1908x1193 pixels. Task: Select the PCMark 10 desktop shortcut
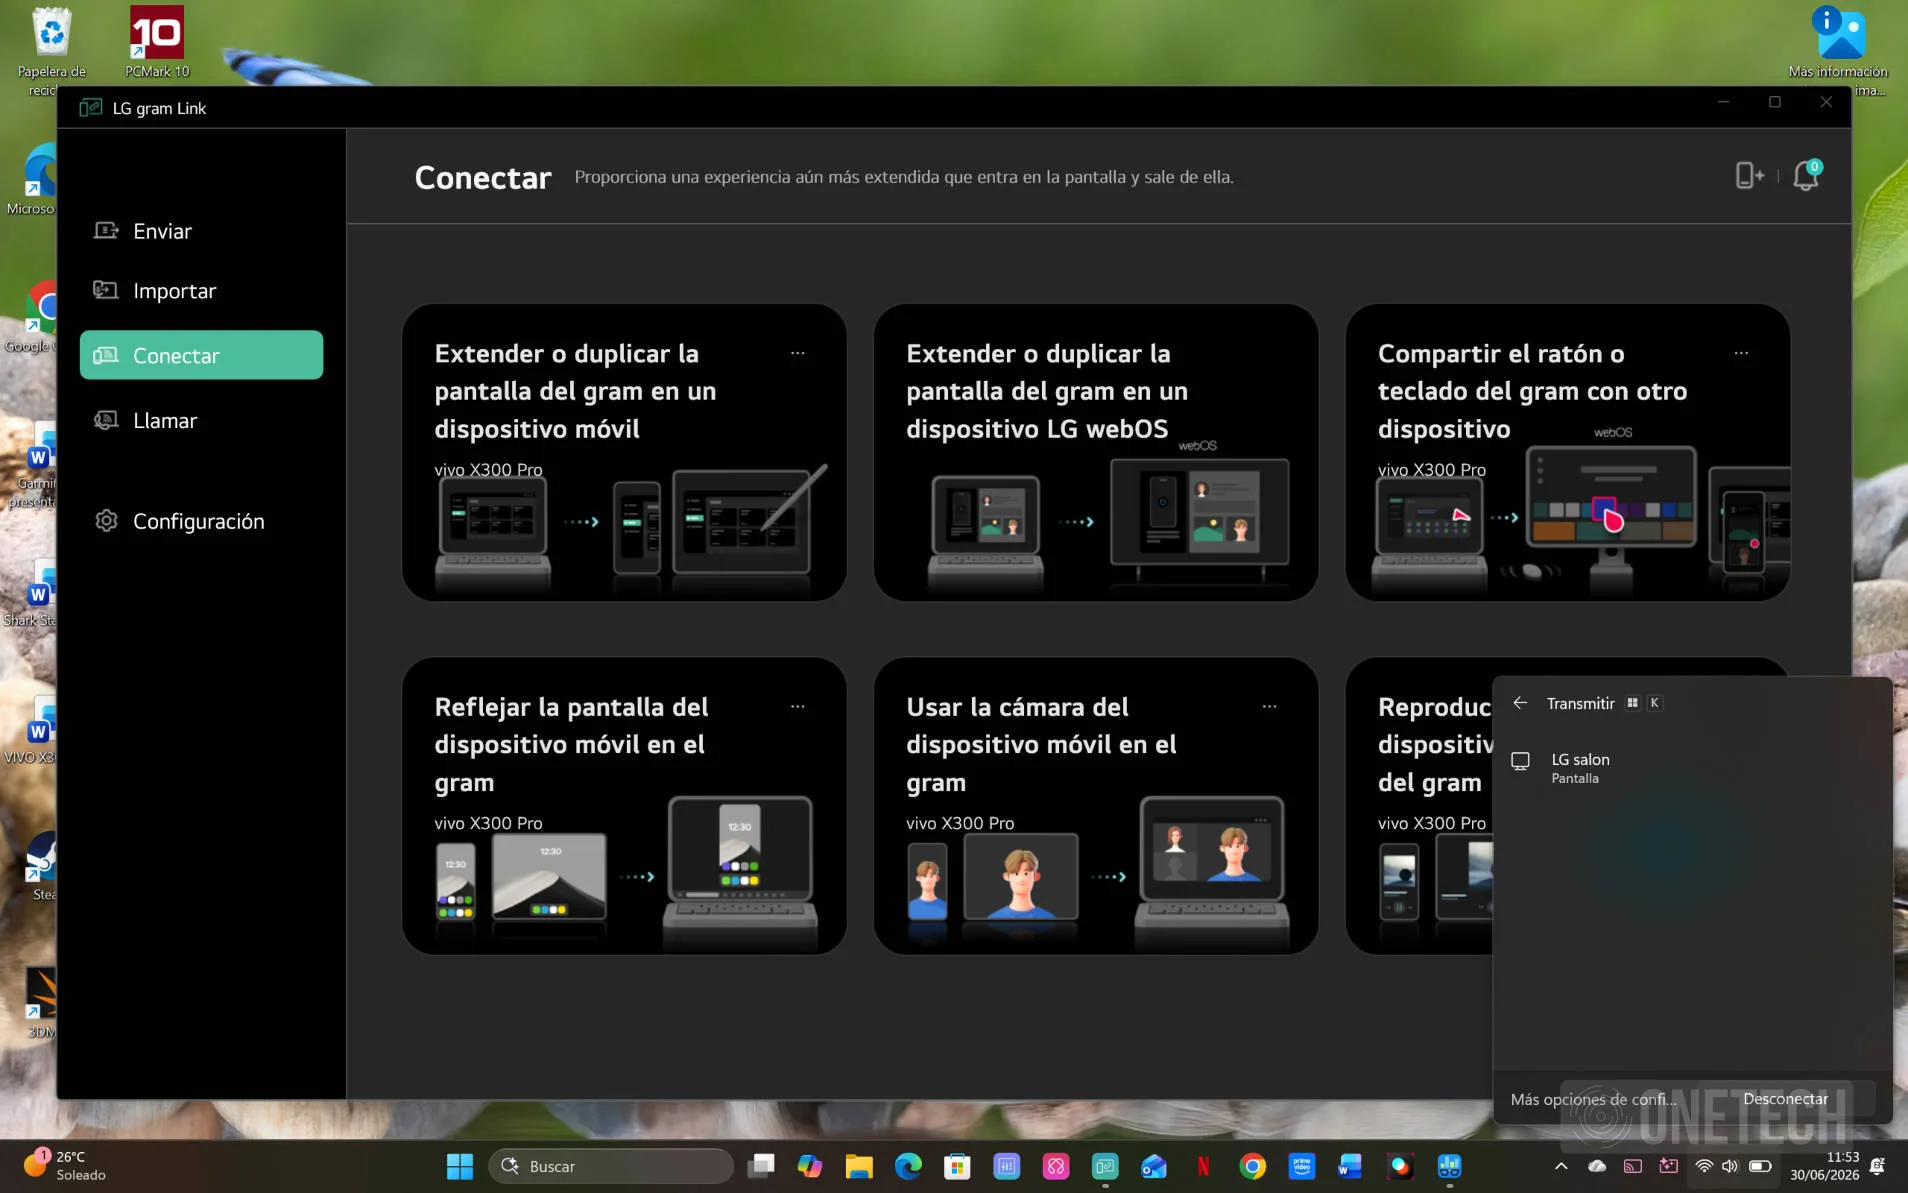(157, 42)
